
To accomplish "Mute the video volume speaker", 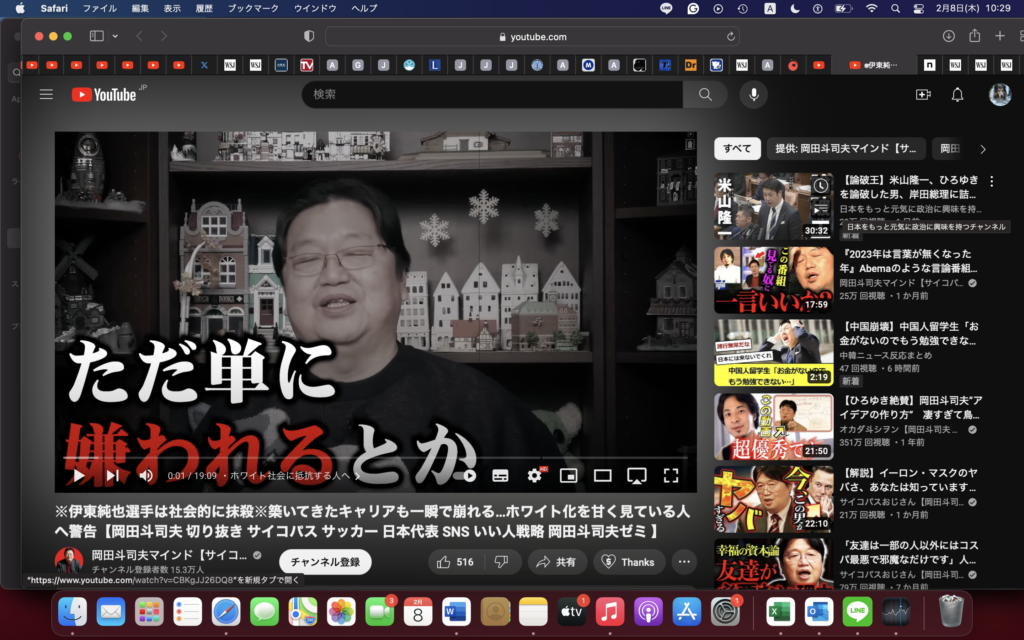I will (146, 476).
